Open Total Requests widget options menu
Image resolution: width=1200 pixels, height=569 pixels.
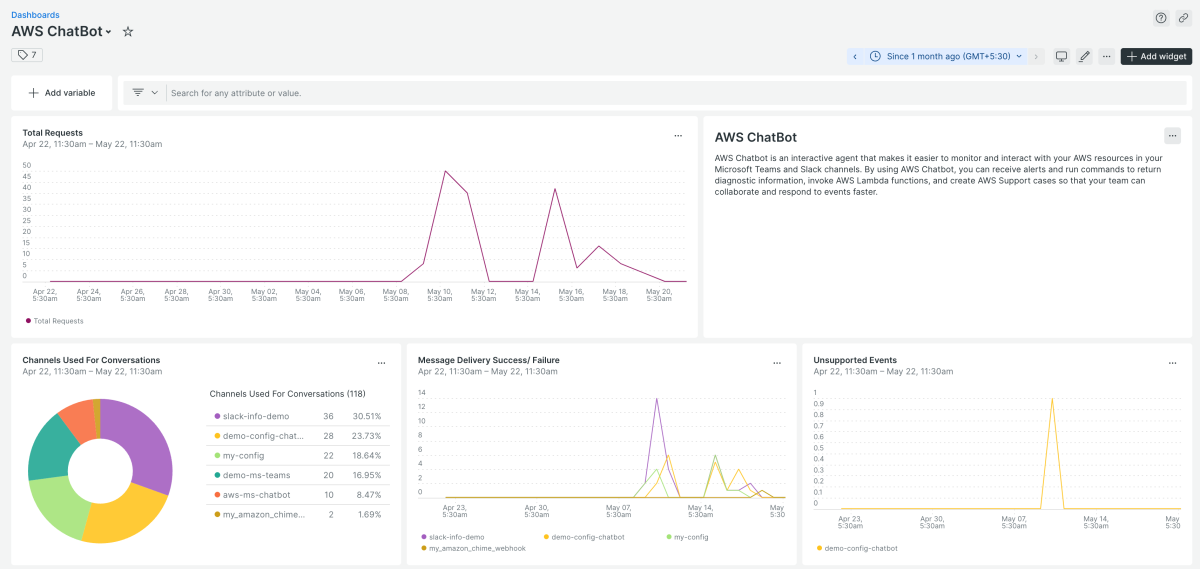pos(678,135)
